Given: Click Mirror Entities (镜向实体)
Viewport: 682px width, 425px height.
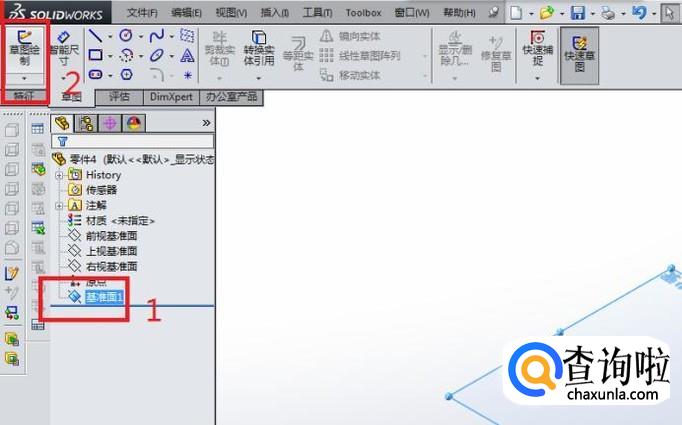Looking at the screenshot, I should [x=350, y=36].
